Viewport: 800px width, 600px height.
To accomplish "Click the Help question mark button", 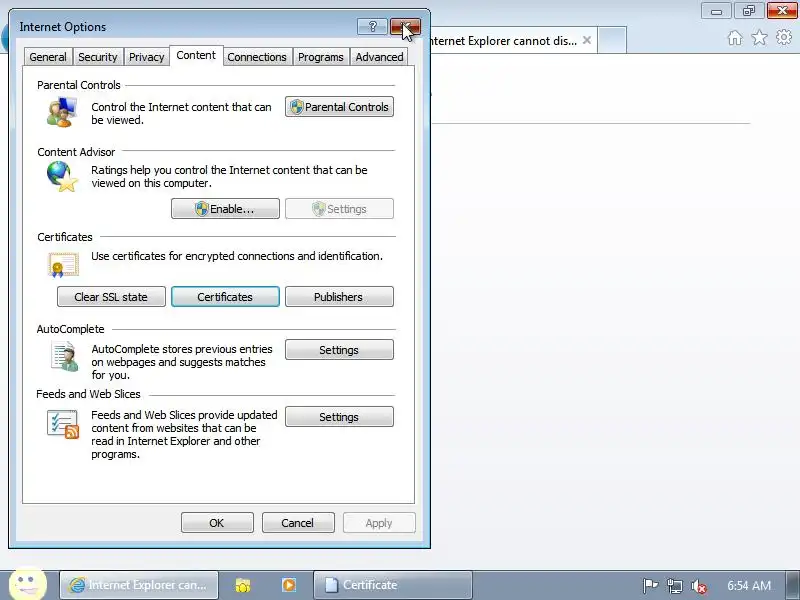I will [372, 27].
